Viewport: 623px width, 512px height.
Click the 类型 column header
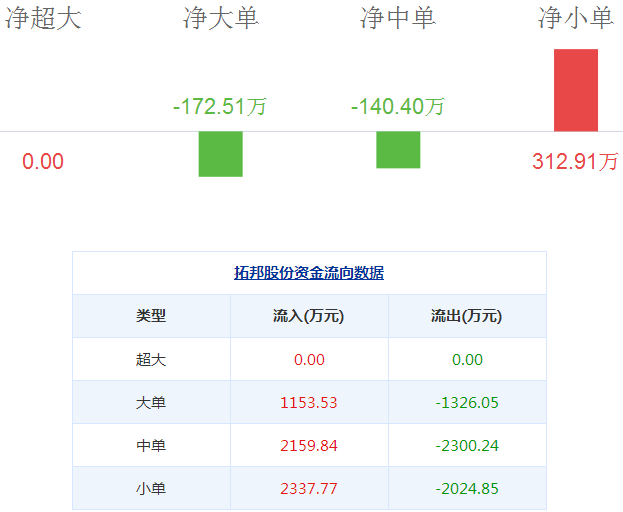tap(151, 316)
